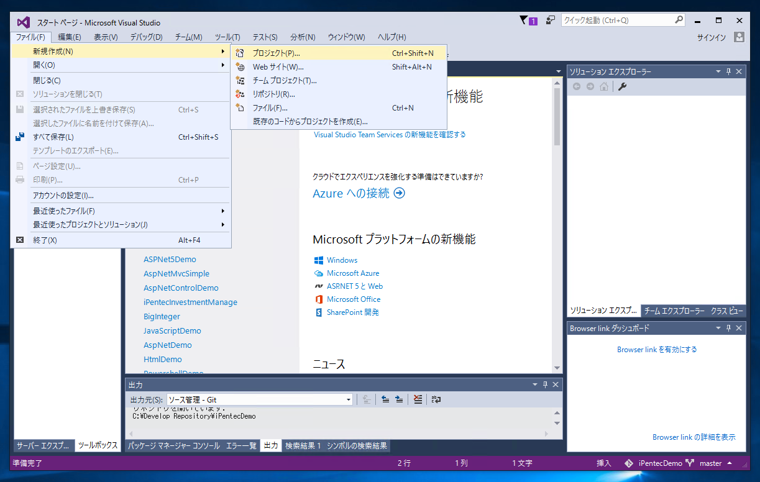Click Browser link を有効にする link
The width and height of the screenshot is (760, 482).
point(657,349)
